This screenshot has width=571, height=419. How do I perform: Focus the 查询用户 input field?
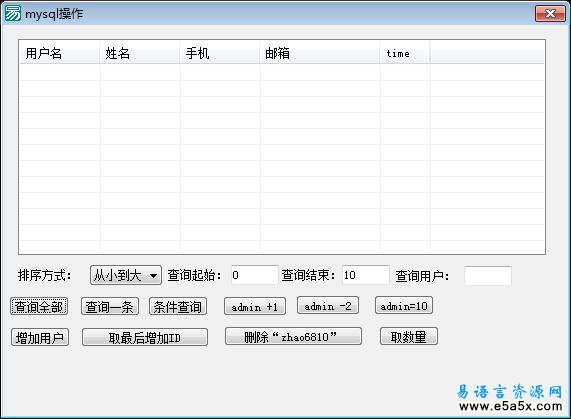(x=488, y=276)
